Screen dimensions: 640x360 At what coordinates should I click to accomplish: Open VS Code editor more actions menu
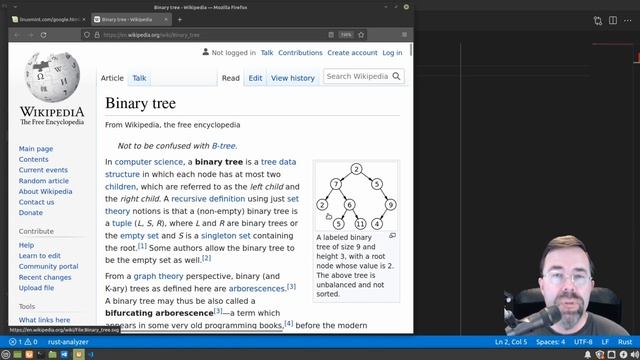click(x=628, y=20)
